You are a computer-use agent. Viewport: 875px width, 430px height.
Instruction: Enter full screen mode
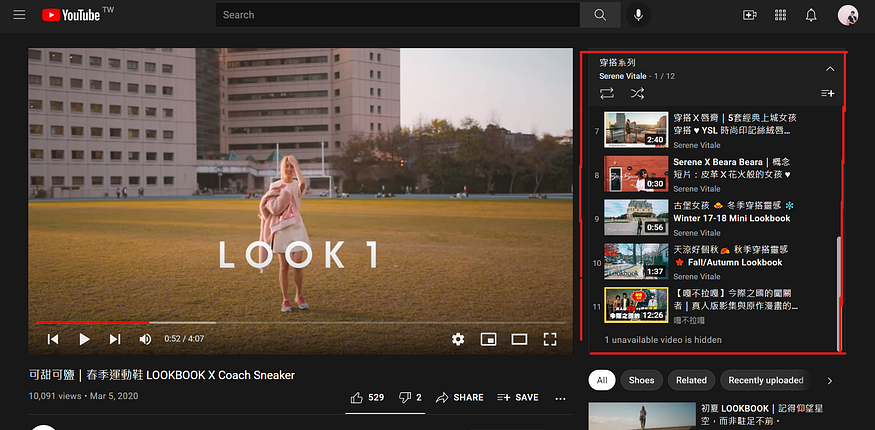tap(550, 339)
